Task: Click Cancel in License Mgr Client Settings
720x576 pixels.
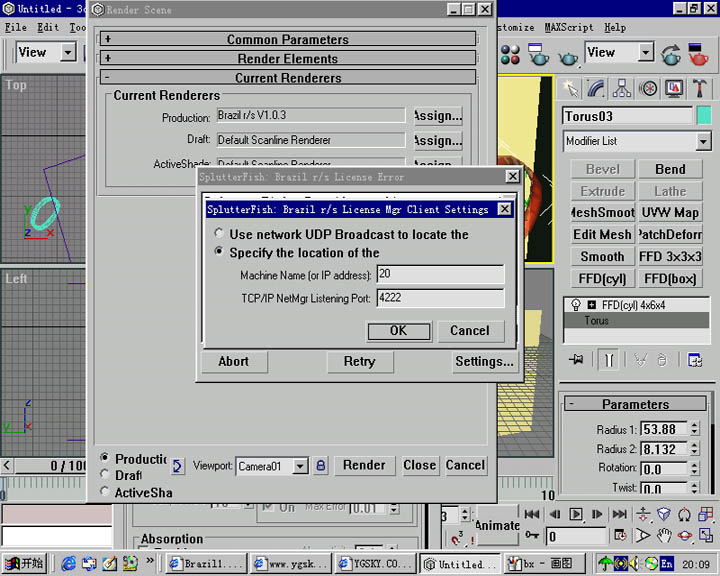Action: pos(470,331)
